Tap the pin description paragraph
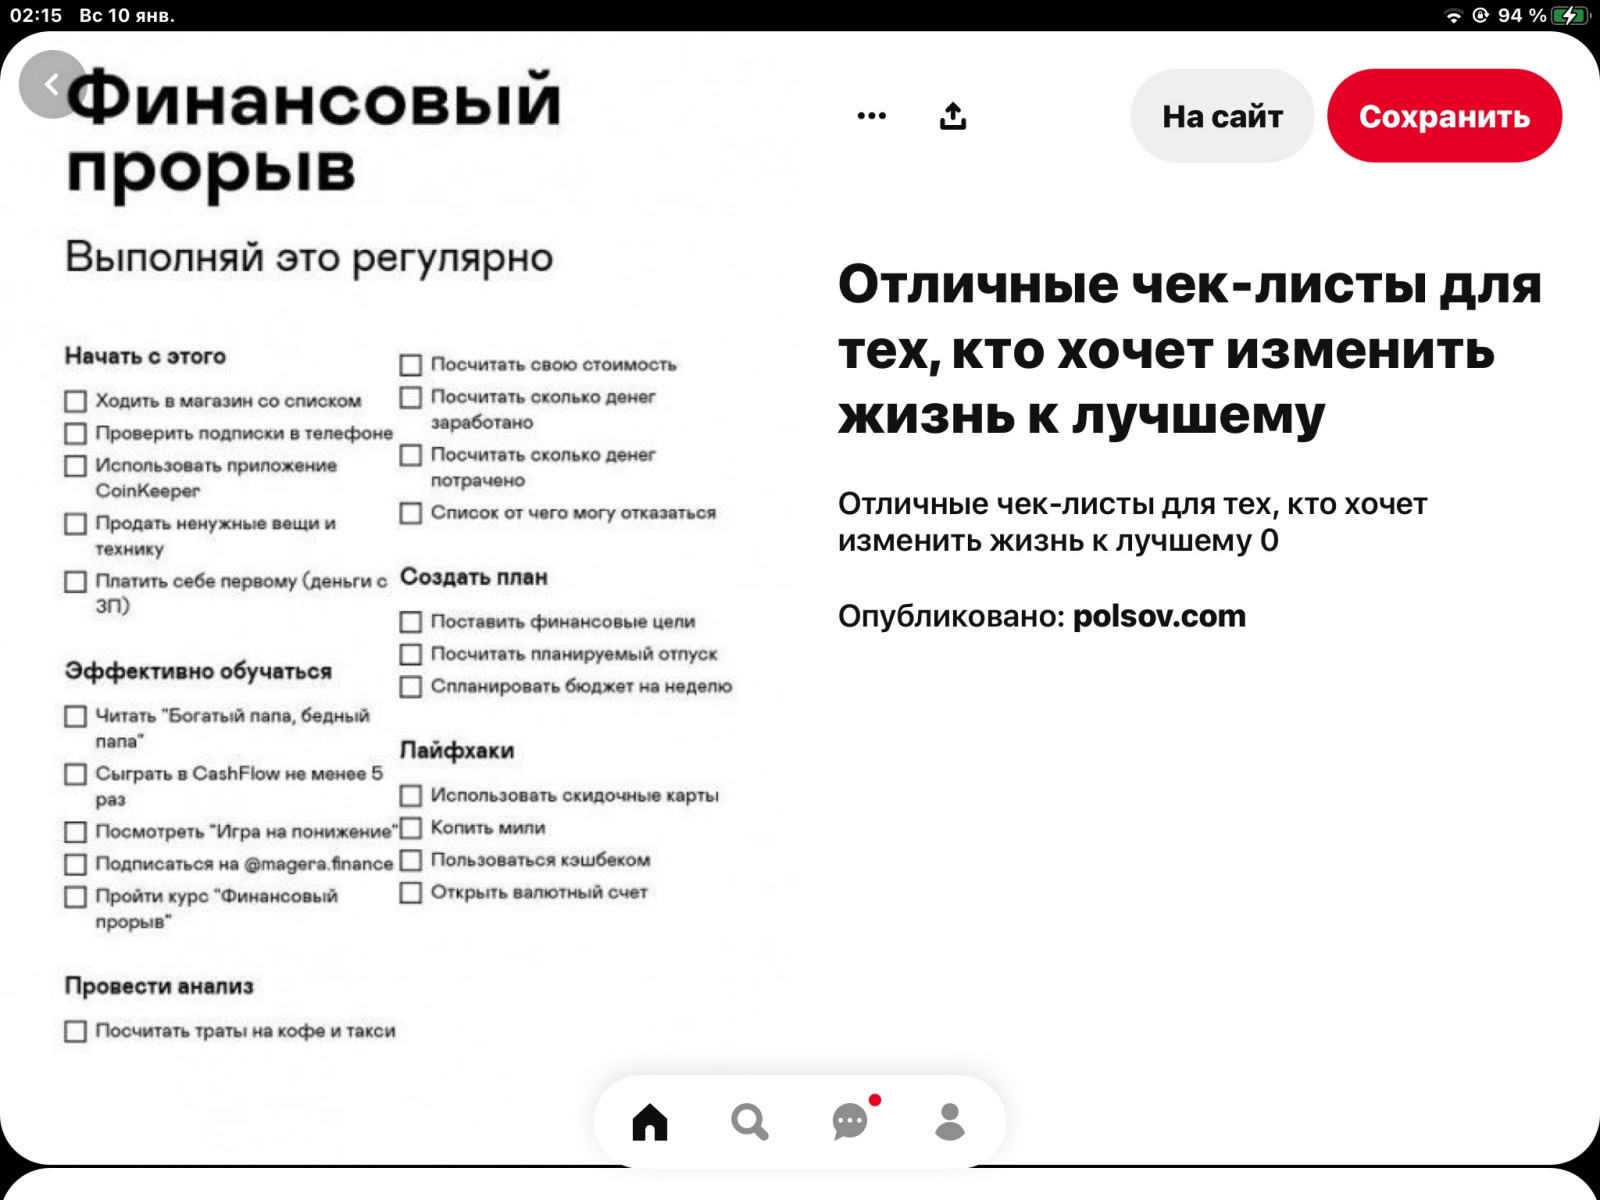1600x1200 pixels. pyautogui.click(x=1132, y=522)
